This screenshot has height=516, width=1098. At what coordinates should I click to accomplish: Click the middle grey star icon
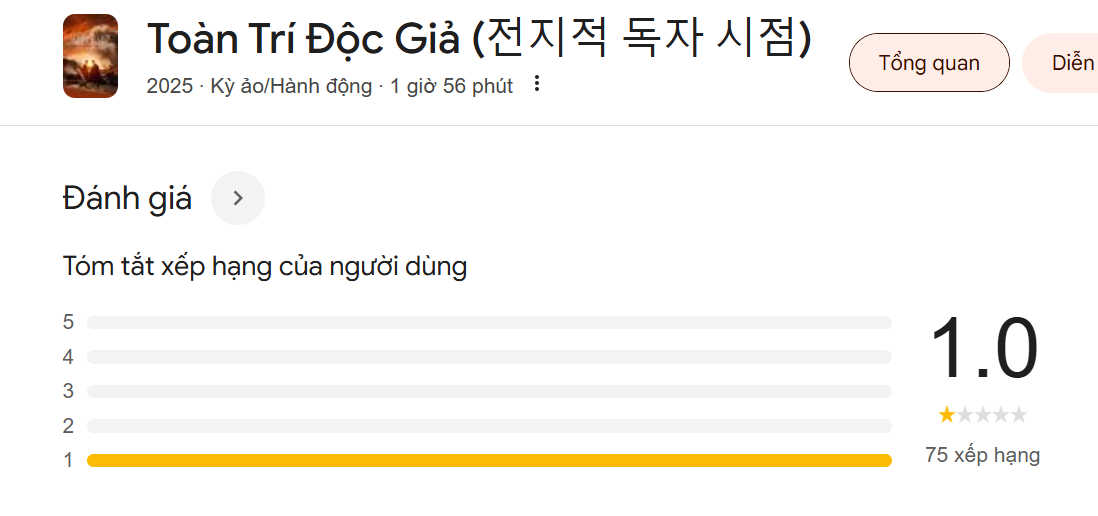(982, 415)
